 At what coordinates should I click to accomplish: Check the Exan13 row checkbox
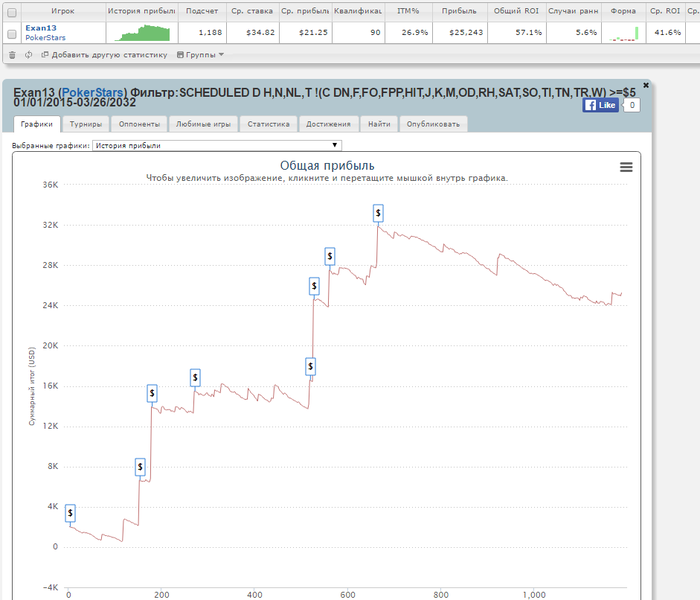12,34
